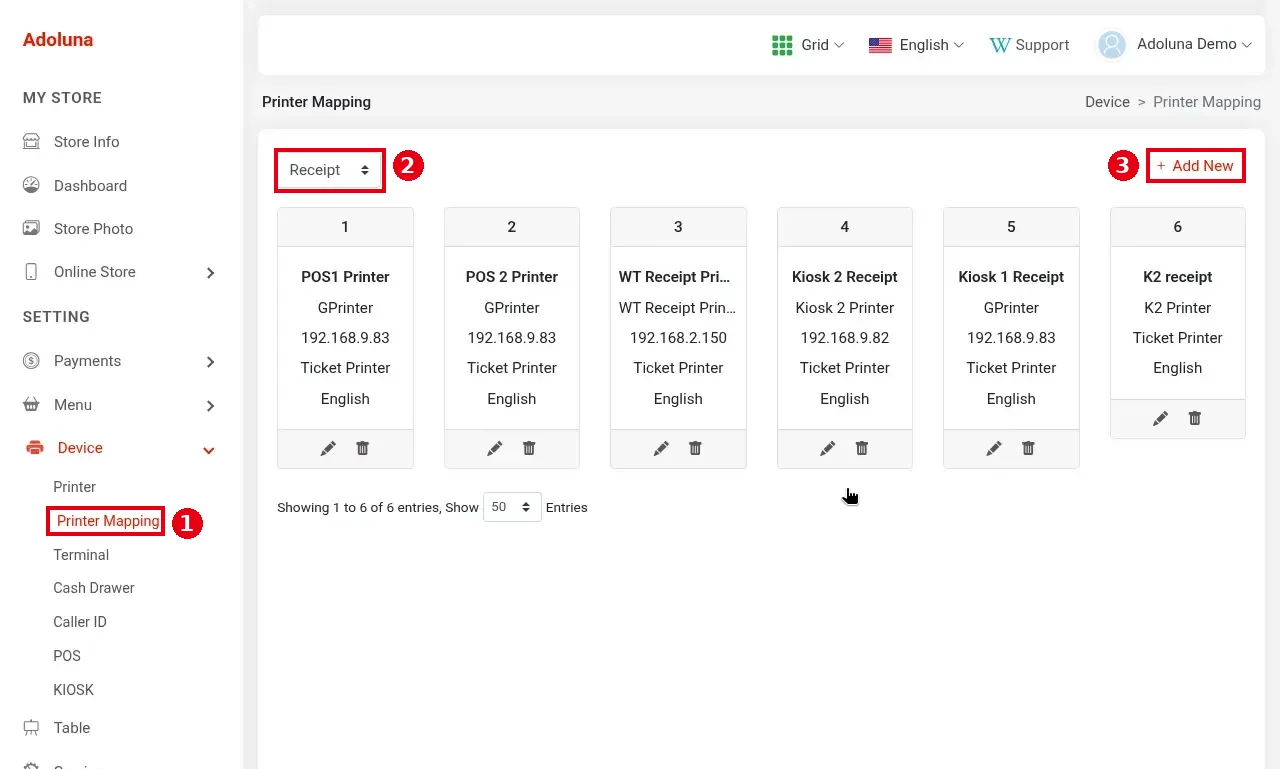Edit the K2 receipt mapping

pos(1161,419)
